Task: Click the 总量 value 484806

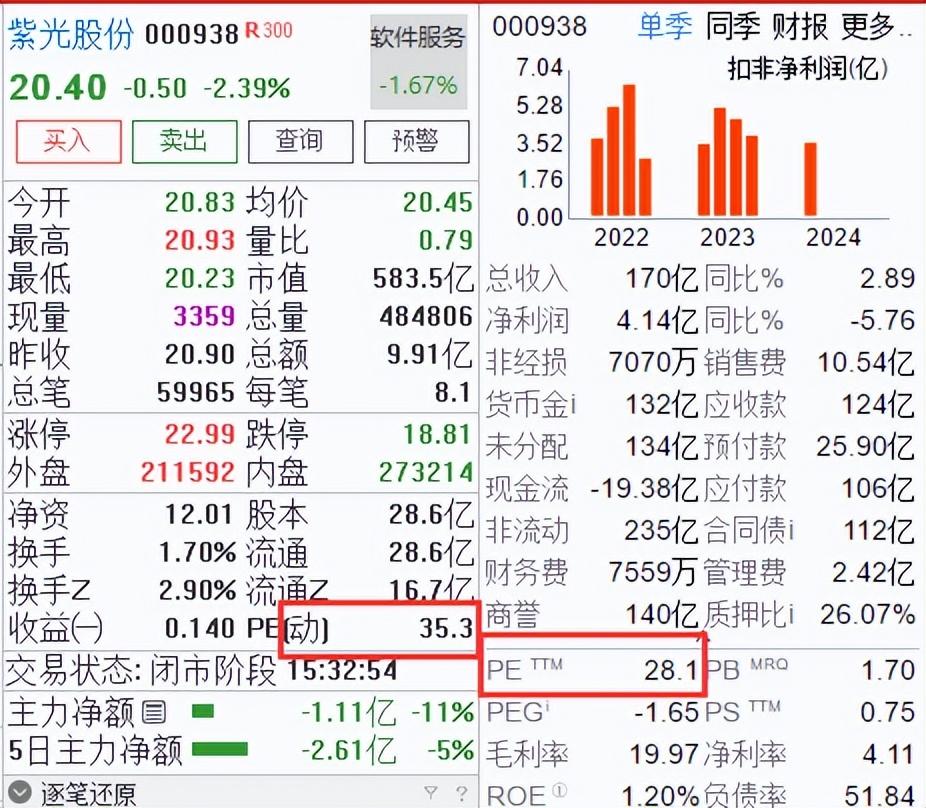Action: [426, 317]
